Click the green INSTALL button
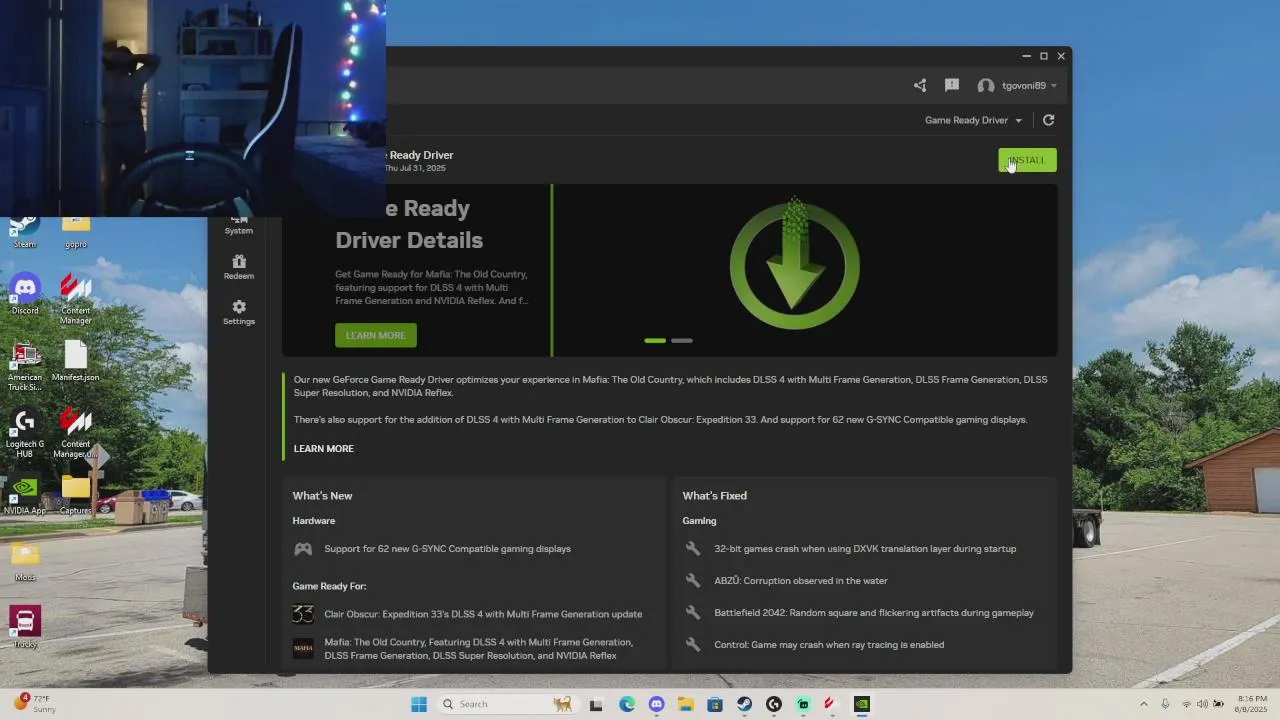 (x=1027, y=160)
